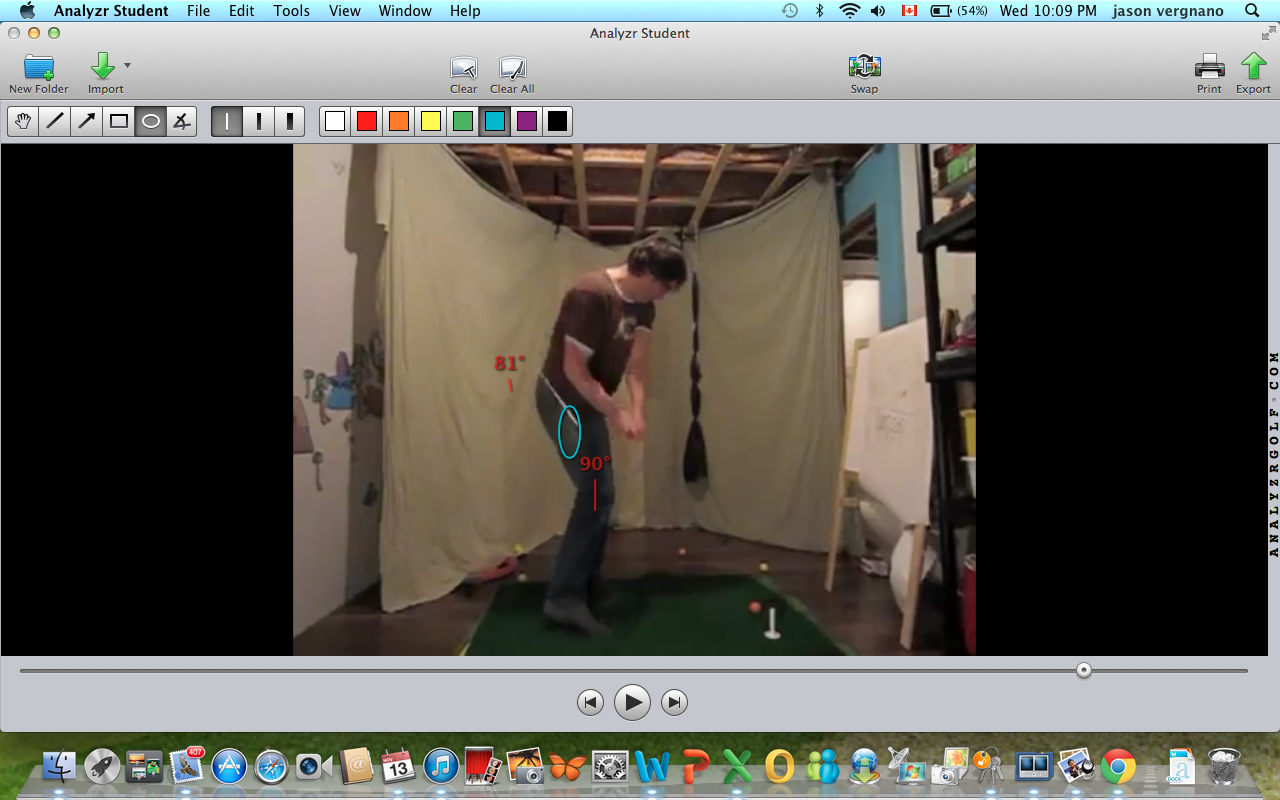Select the line drawing tool
The image size is (1280, 800).
pyautogui.click(x=55, y=121)
